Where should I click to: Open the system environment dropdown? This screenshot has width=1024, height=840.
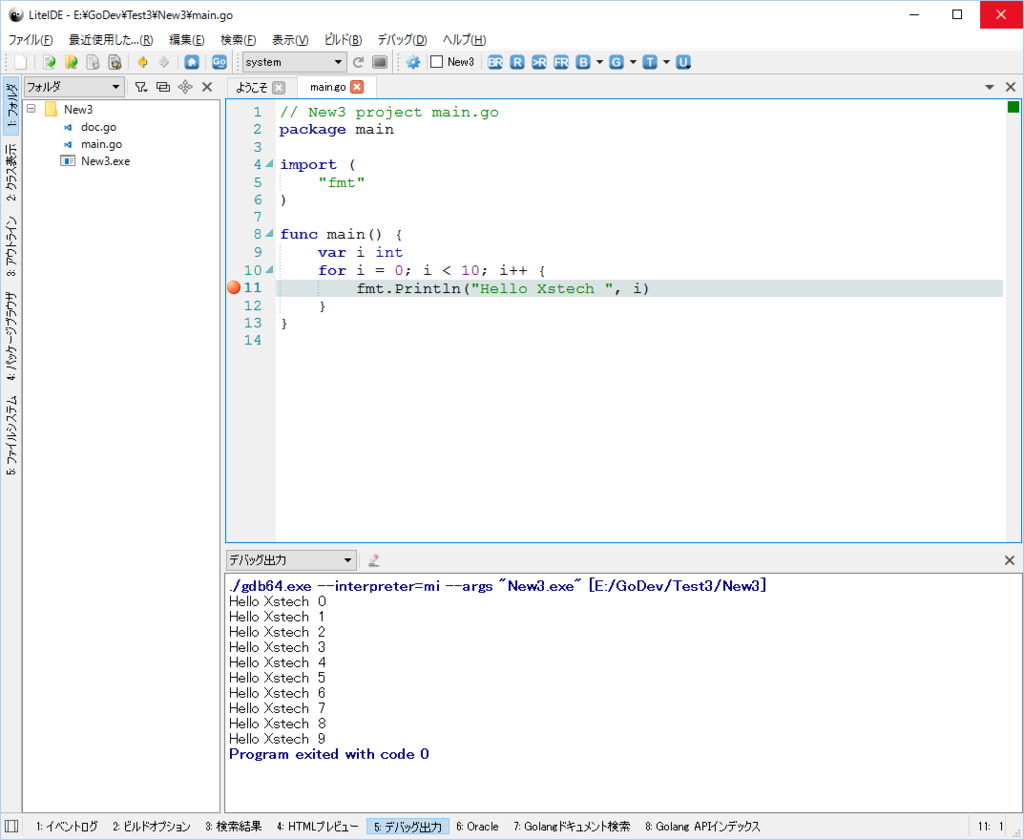[294, 62]
